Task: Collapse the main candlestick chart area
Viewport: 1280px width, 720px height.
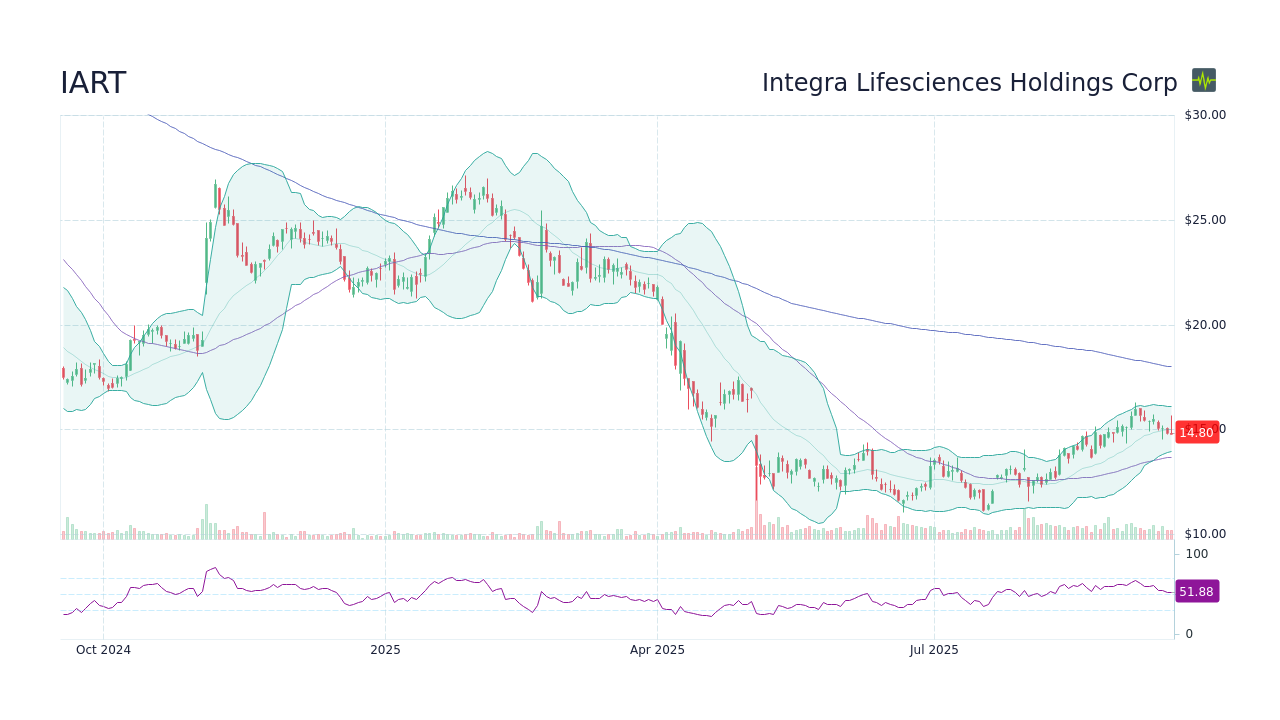Action: [x=600, y=300]
